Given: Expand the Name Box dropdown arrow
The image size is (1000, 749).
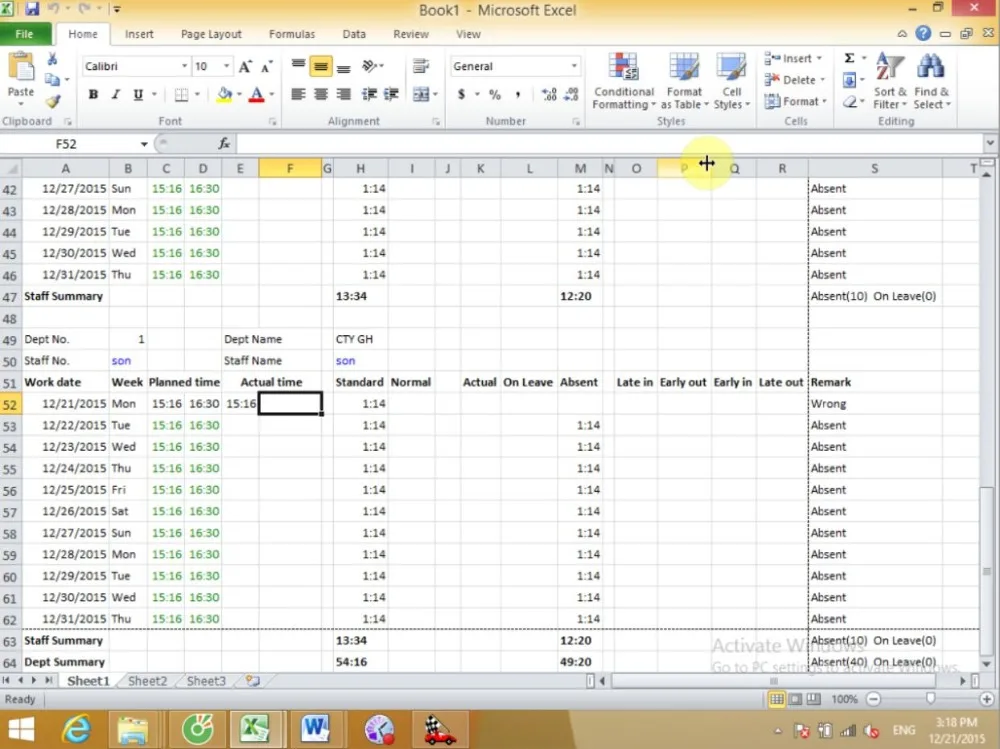Looking at the screenshot, I should click(144, 144).
